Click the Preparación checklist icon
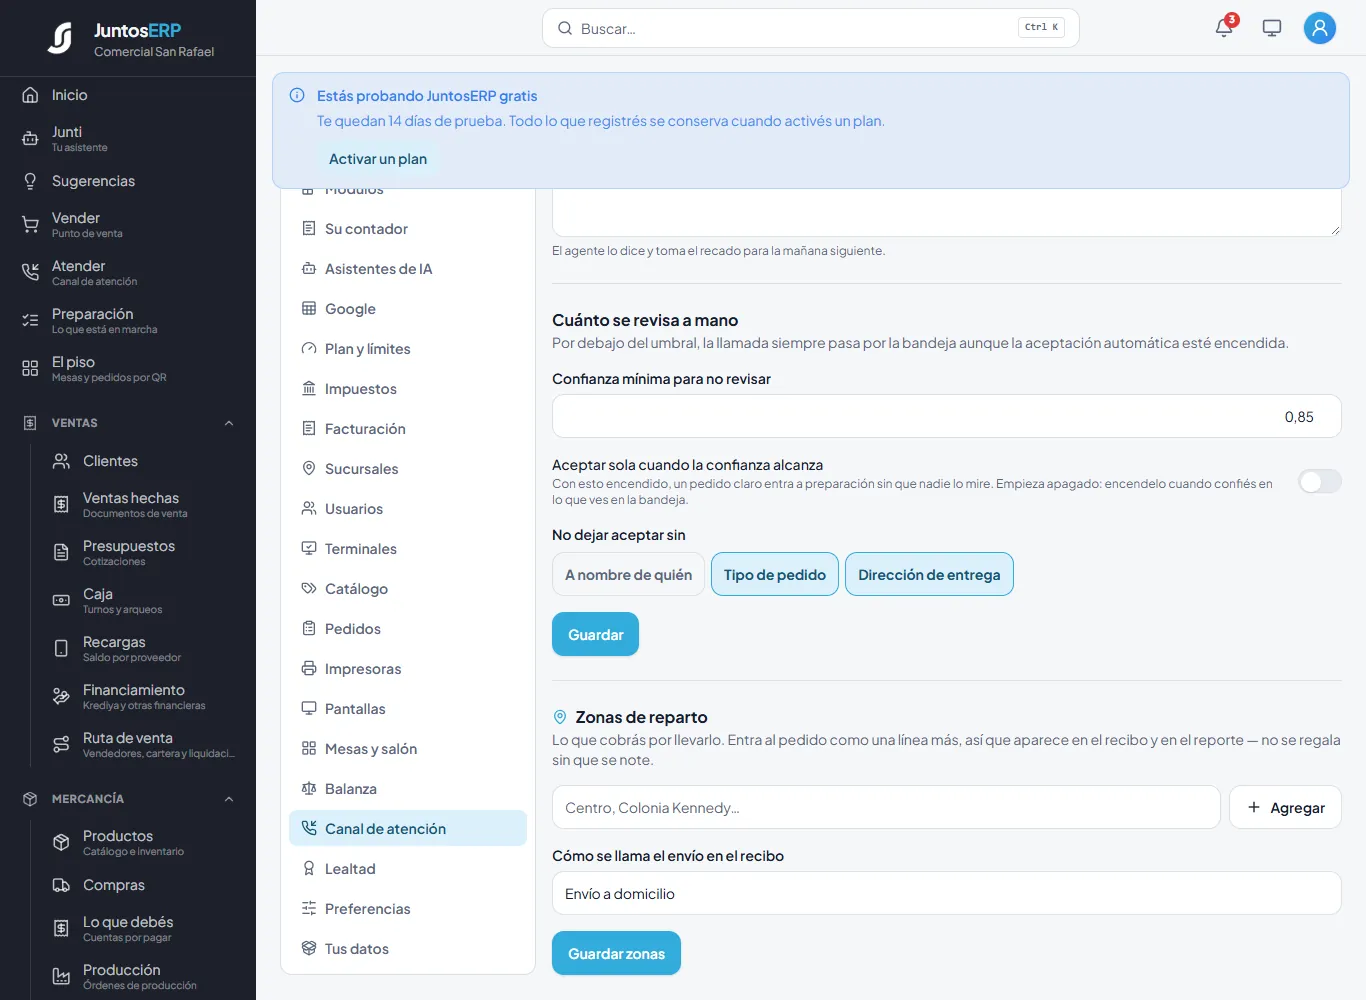Viewport: 1366px width, 1000px height. [30, 321]
